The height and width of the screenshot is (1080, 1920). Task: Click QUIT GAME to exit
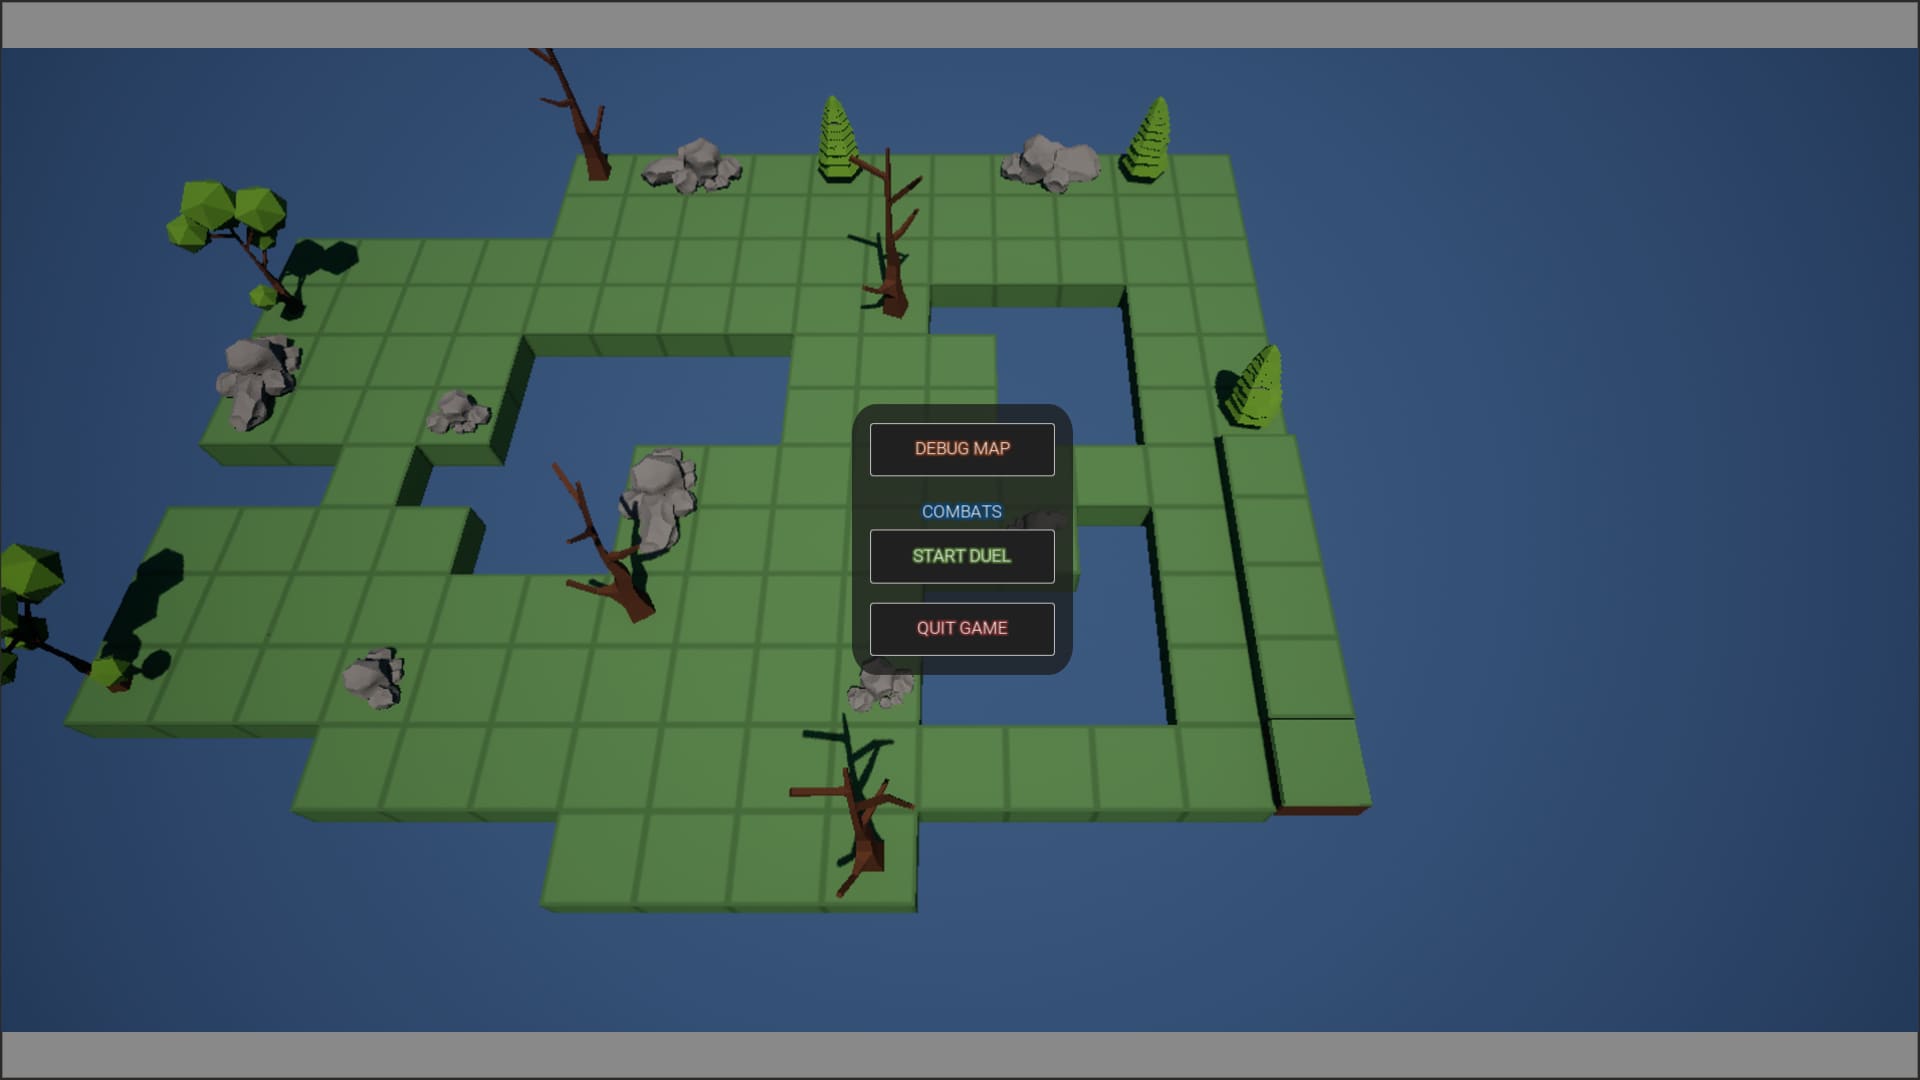pyautogui.click(x=962, y=628)
